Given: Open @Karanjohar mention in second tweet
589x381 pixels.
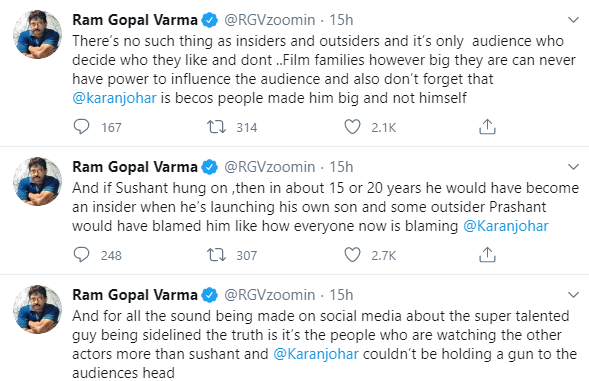Looking at the screenshot, I should [x=506, y=226].
